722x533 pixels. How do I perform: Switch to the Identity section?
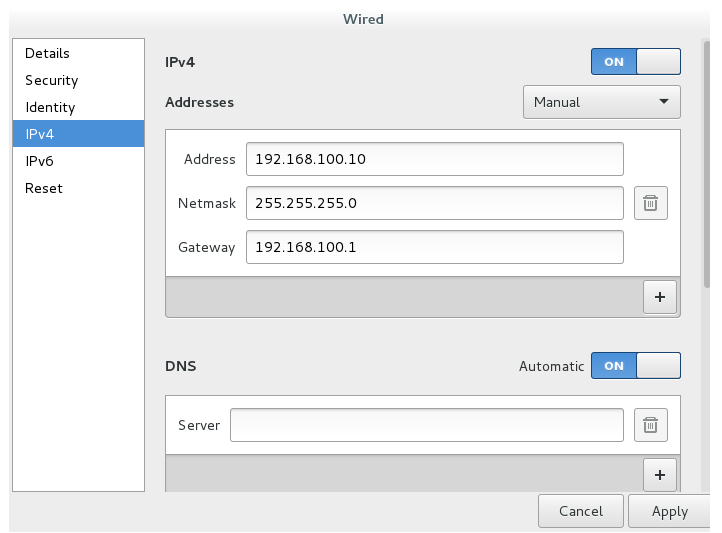pos(78,107)
